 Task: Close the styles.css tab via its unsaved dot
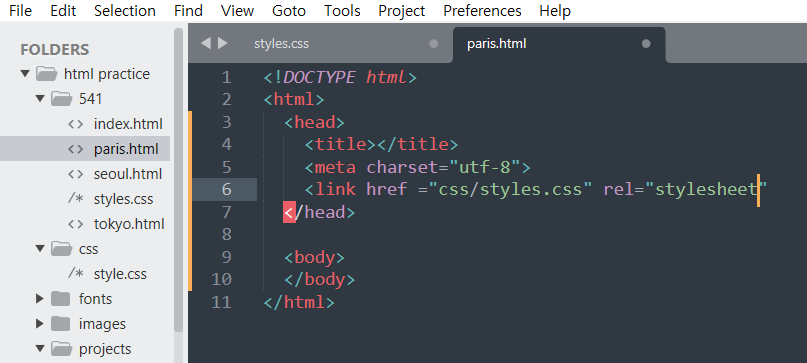pyautogui.click(x=433, y=44)
